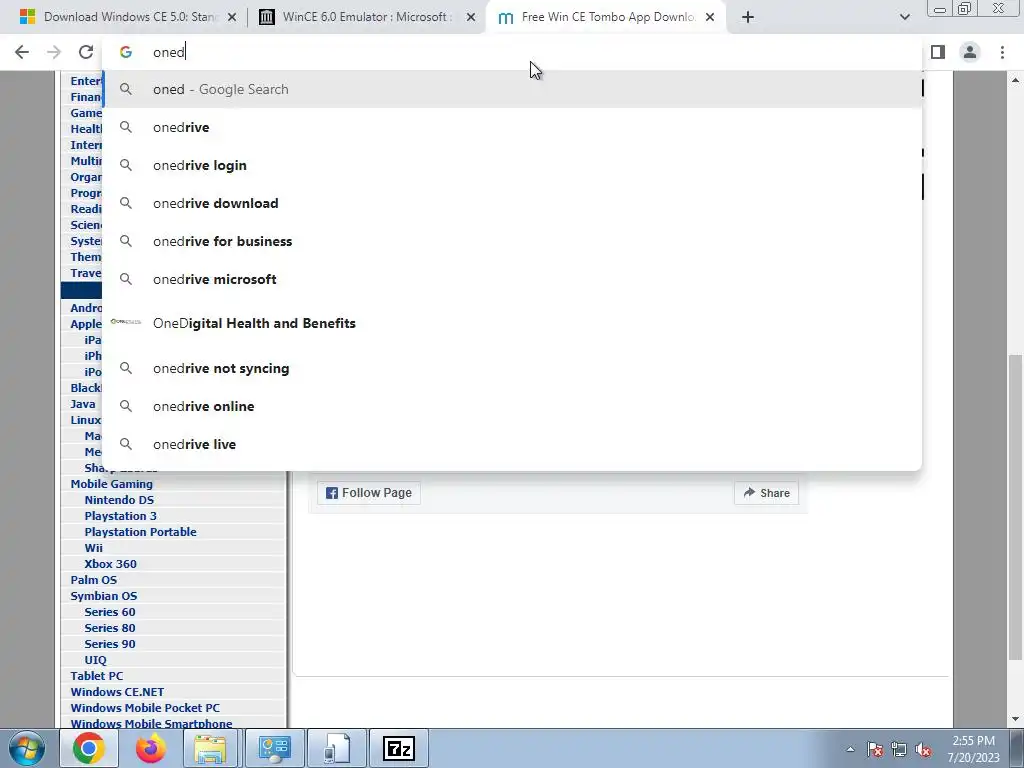Image resolution: width=1024 pixels, height=768 pixels.
Task: Open the profile avatar button
Action: (970, 52)
